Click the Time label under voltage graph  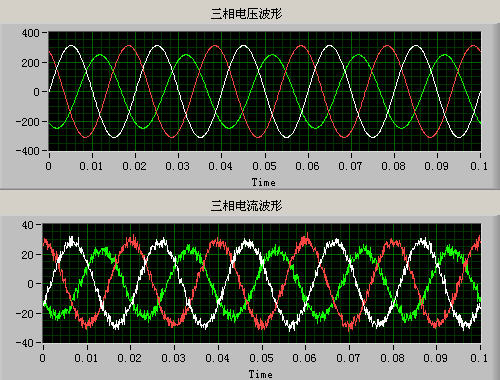[263, 182]
